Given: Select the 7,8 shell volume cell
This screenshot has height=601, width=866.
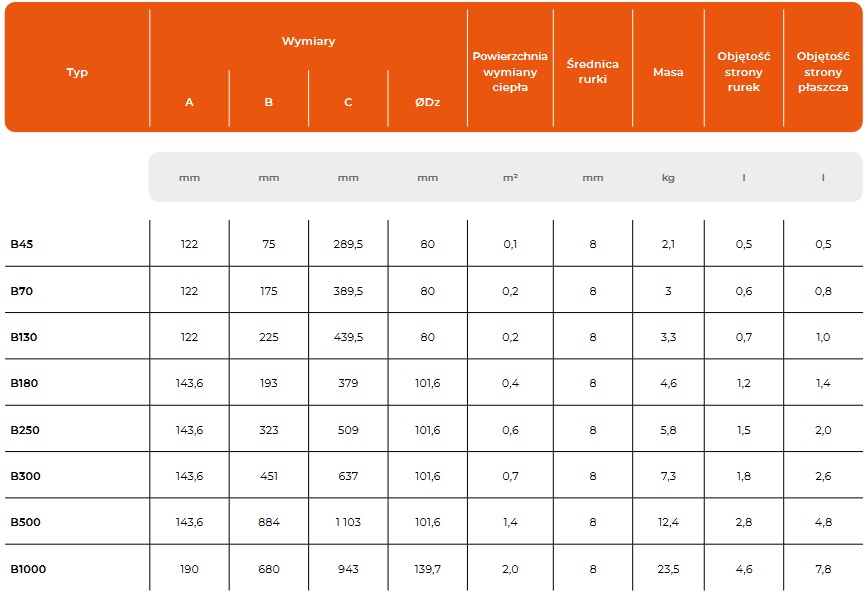Looking at the screenshot, I should (823, 569).
